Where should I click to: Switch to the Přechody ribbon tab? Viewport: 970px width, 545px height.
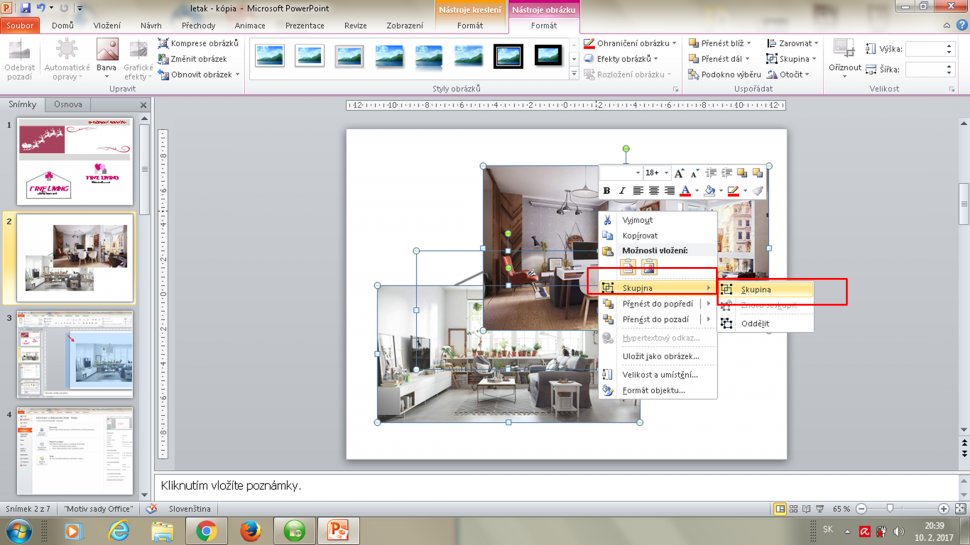click(x=199, y=25)
